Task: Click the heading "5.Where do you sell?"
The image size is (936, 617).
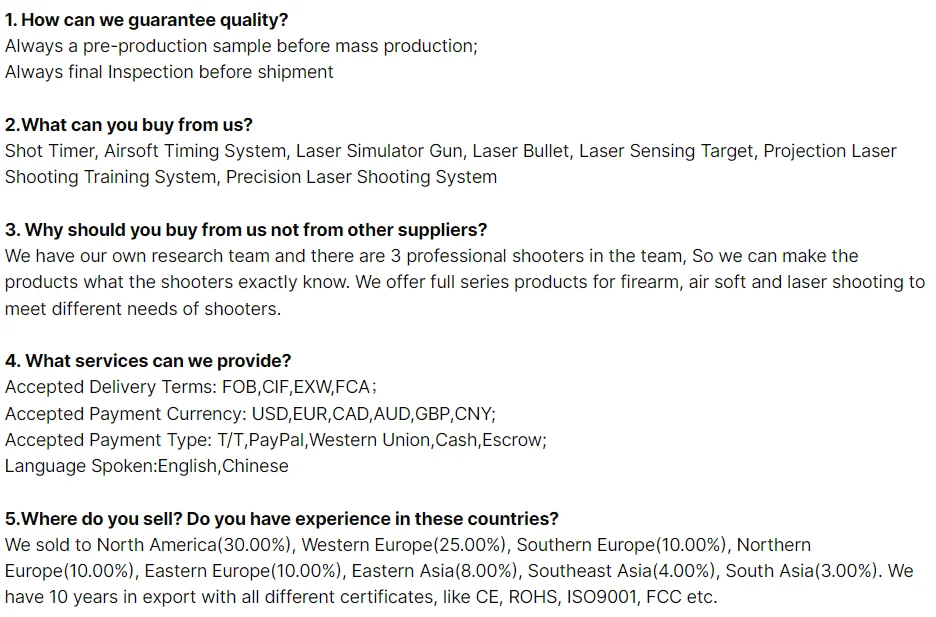Action: [94, 519]
